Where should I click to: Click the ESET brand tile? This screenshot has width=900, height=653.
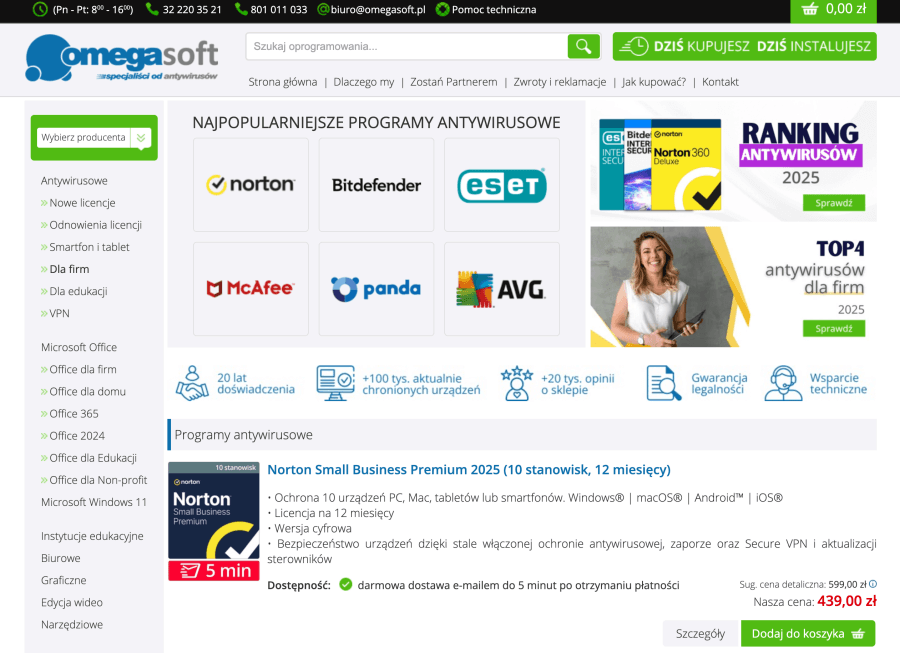tap(501, 184)
